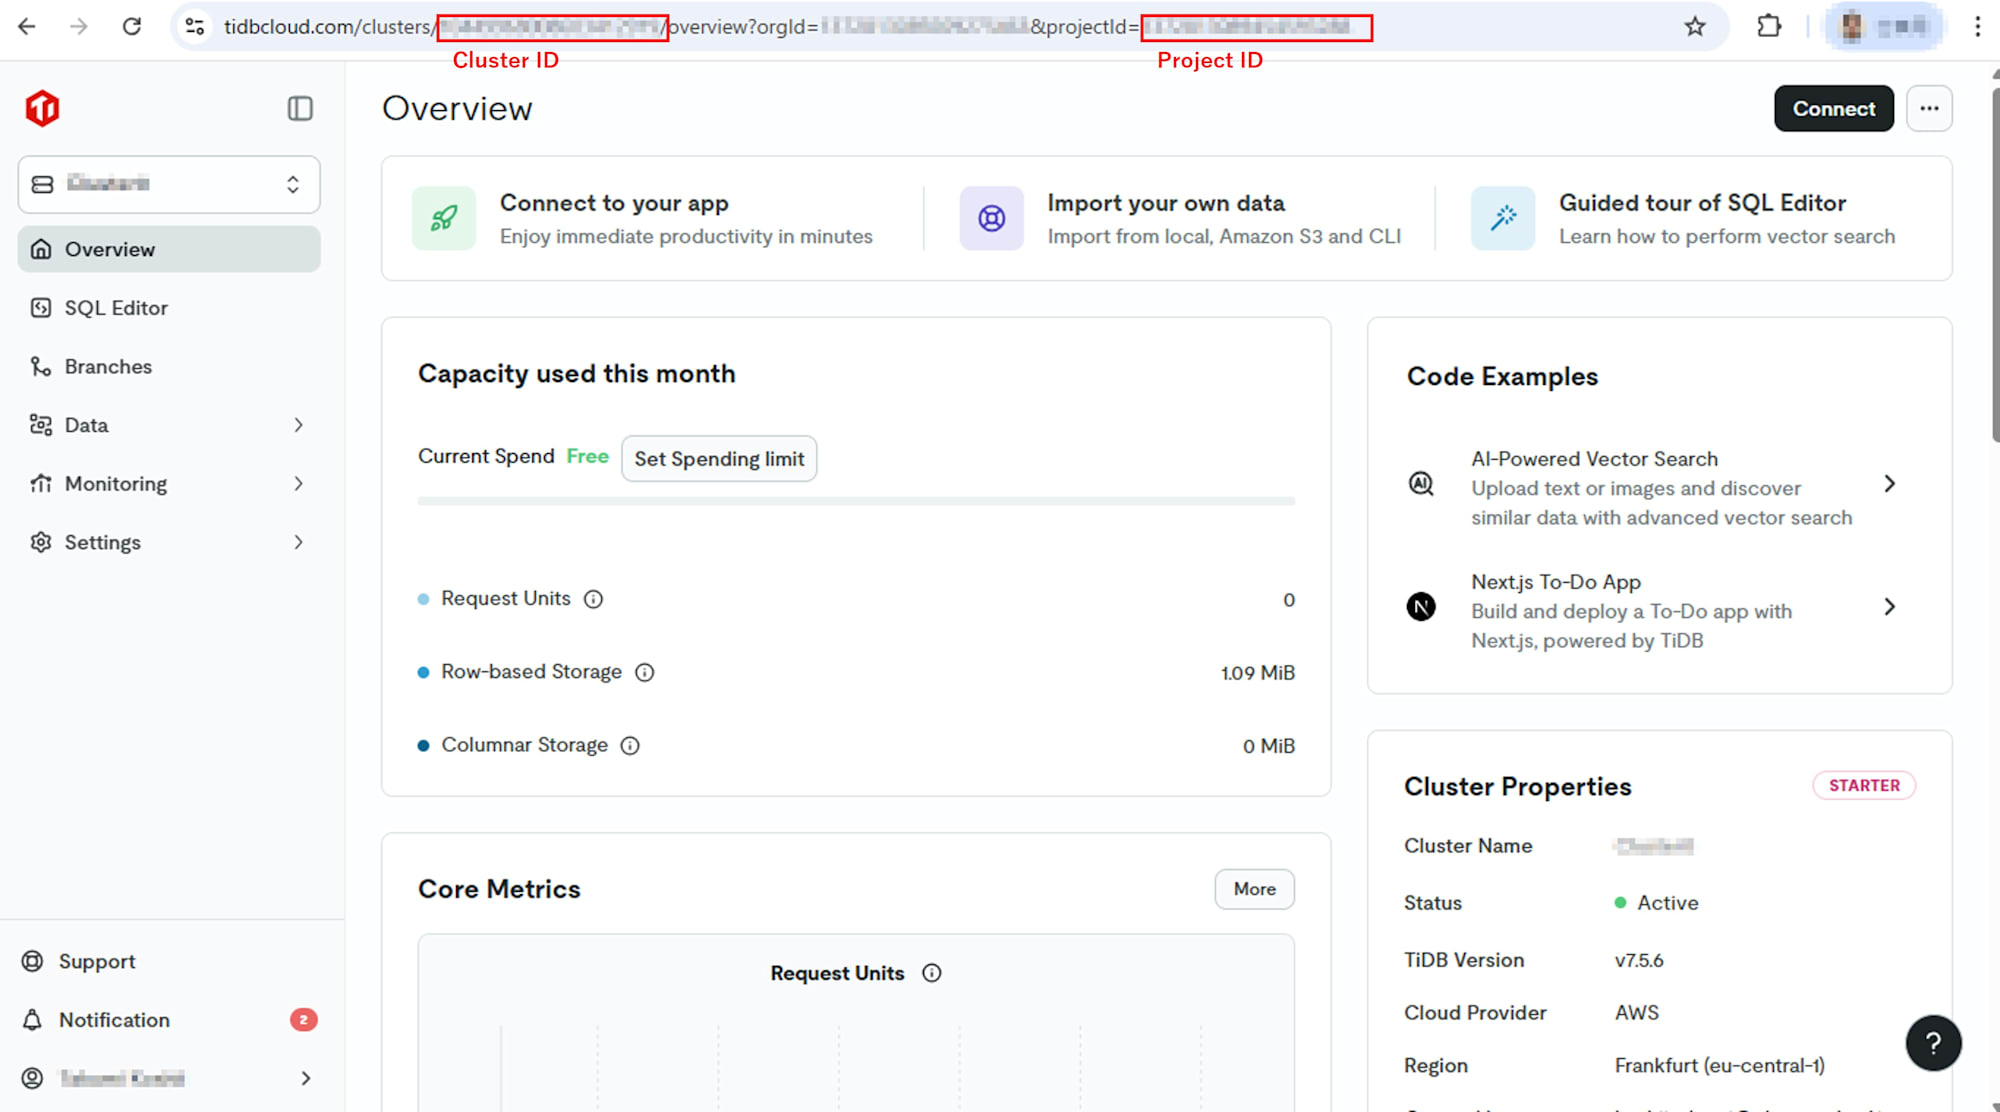The width and height of the screenshot is (2000, 1112).
Task: Bookmark this page with star icon
Action: pyautogui.click(x=1694, y=27)
